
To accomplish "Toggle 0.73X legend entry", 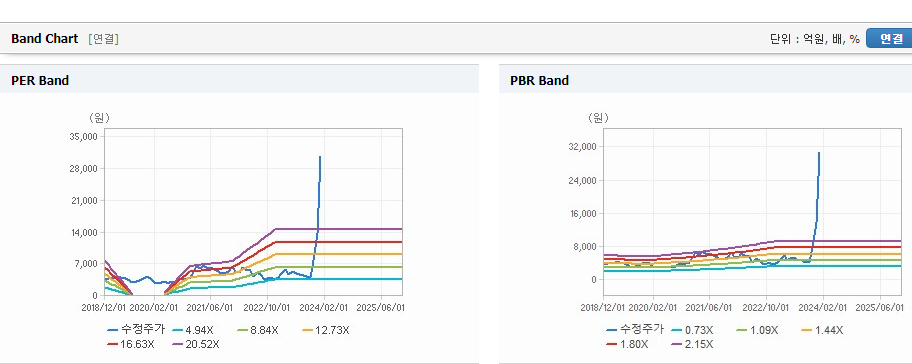I will coord(692,330).
